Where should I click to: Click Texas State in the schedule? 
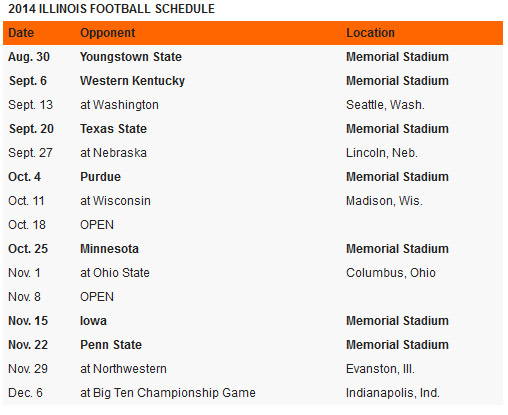click(113, 129)
